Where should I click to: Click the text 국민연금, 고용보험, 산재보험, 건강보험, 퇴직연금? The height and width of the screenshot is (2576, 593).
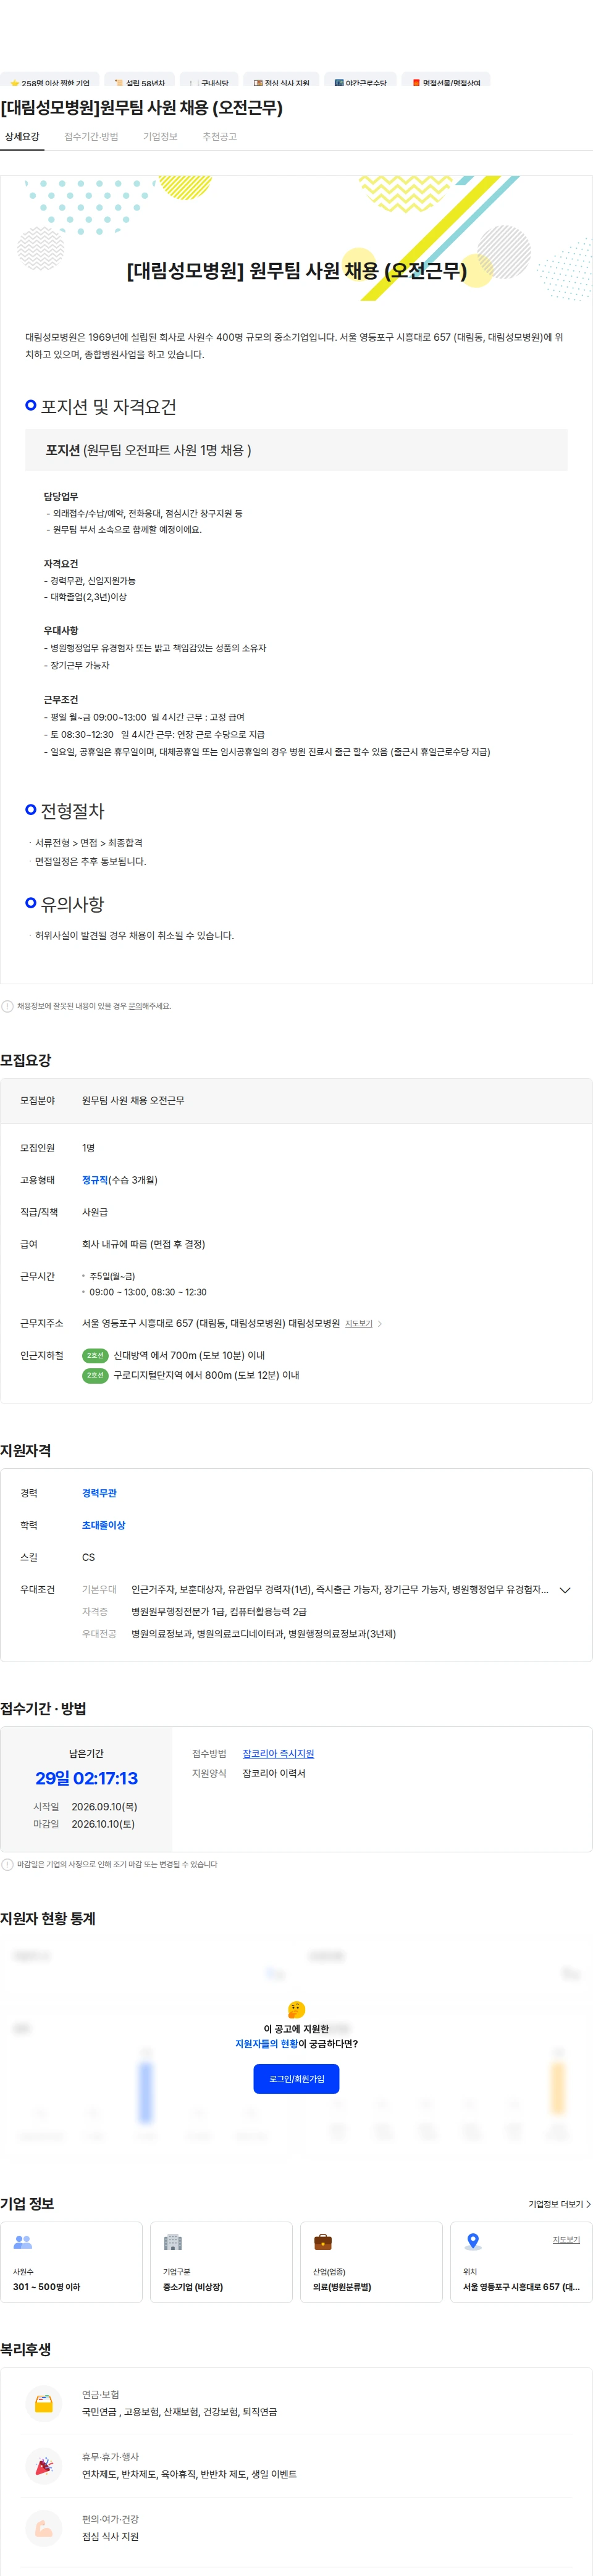(179, 2413)
